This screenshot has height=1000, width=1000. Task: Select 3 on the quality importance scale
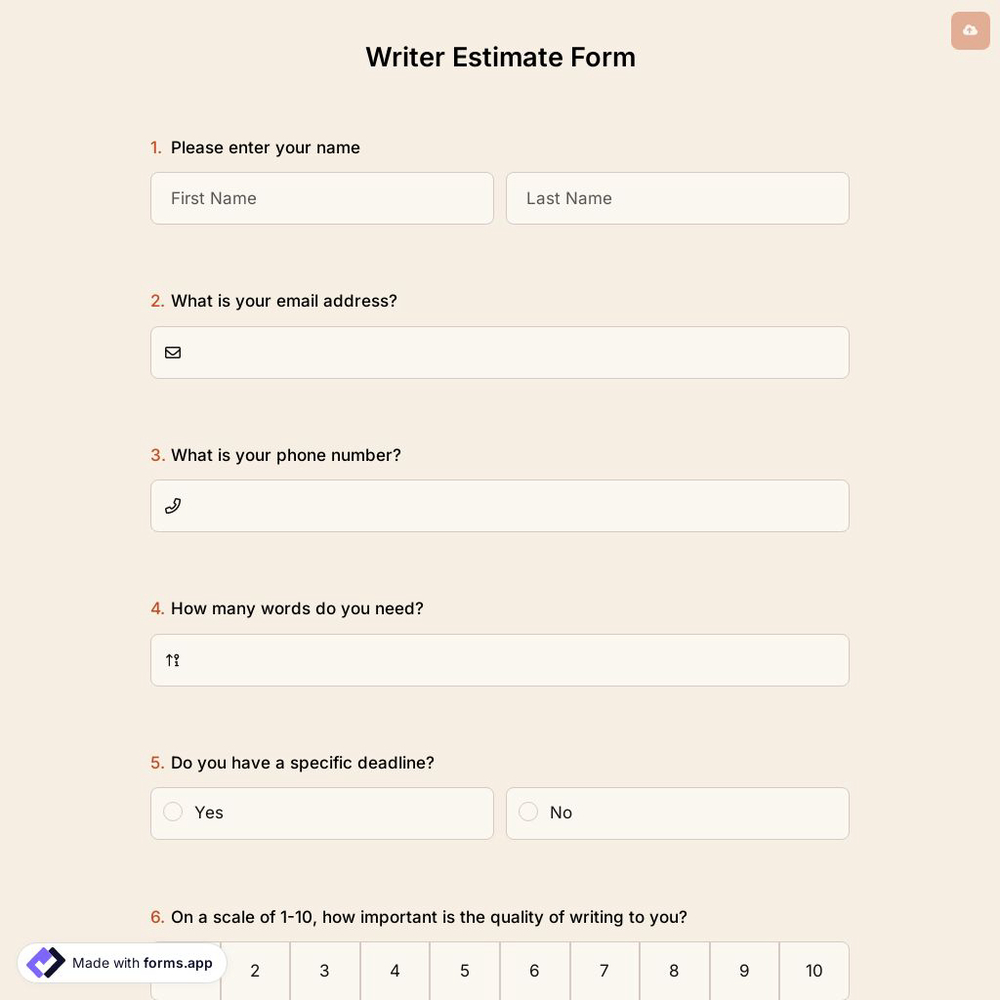click(x=324, y=970)
